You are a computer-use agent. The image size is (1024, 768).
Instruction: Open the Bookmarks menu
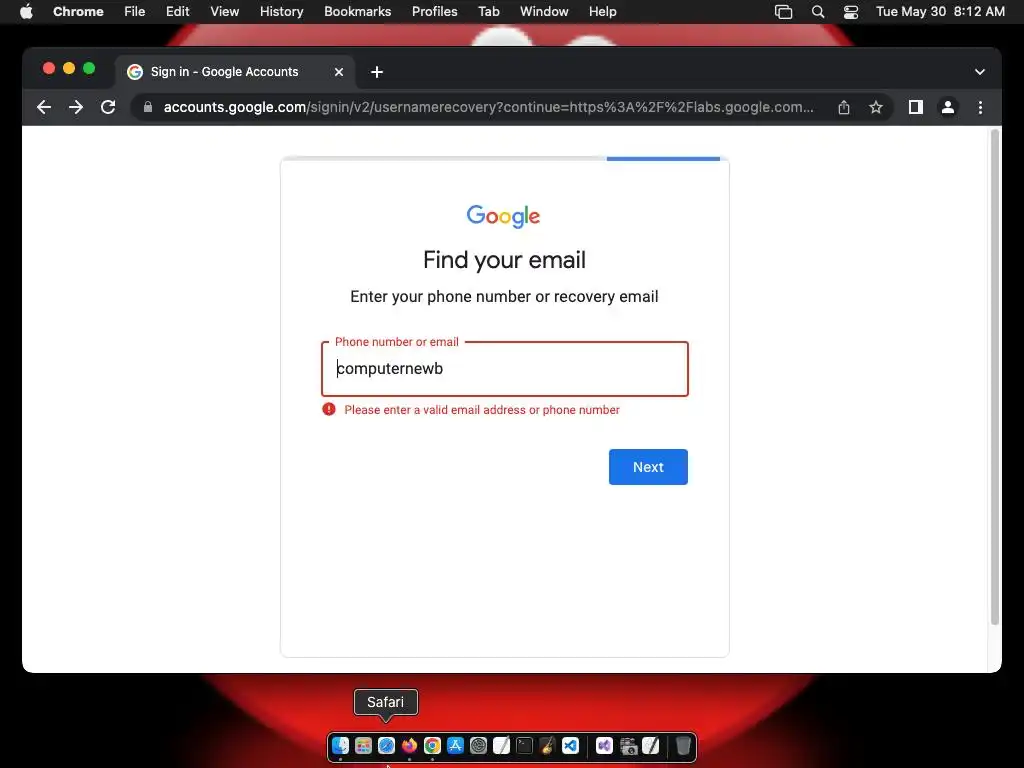pyautogui.click(x=357, y=11)
